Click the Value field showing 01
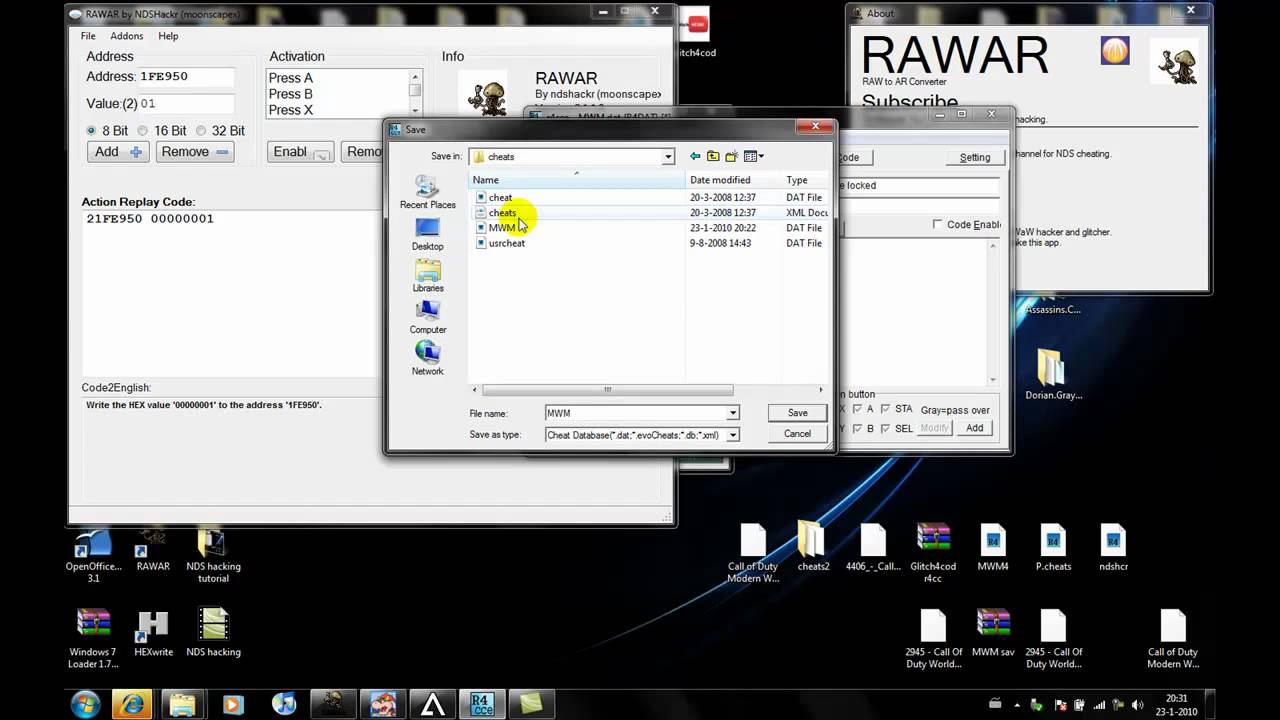This screenshot has height=720, width=1280. click(186, 104)
